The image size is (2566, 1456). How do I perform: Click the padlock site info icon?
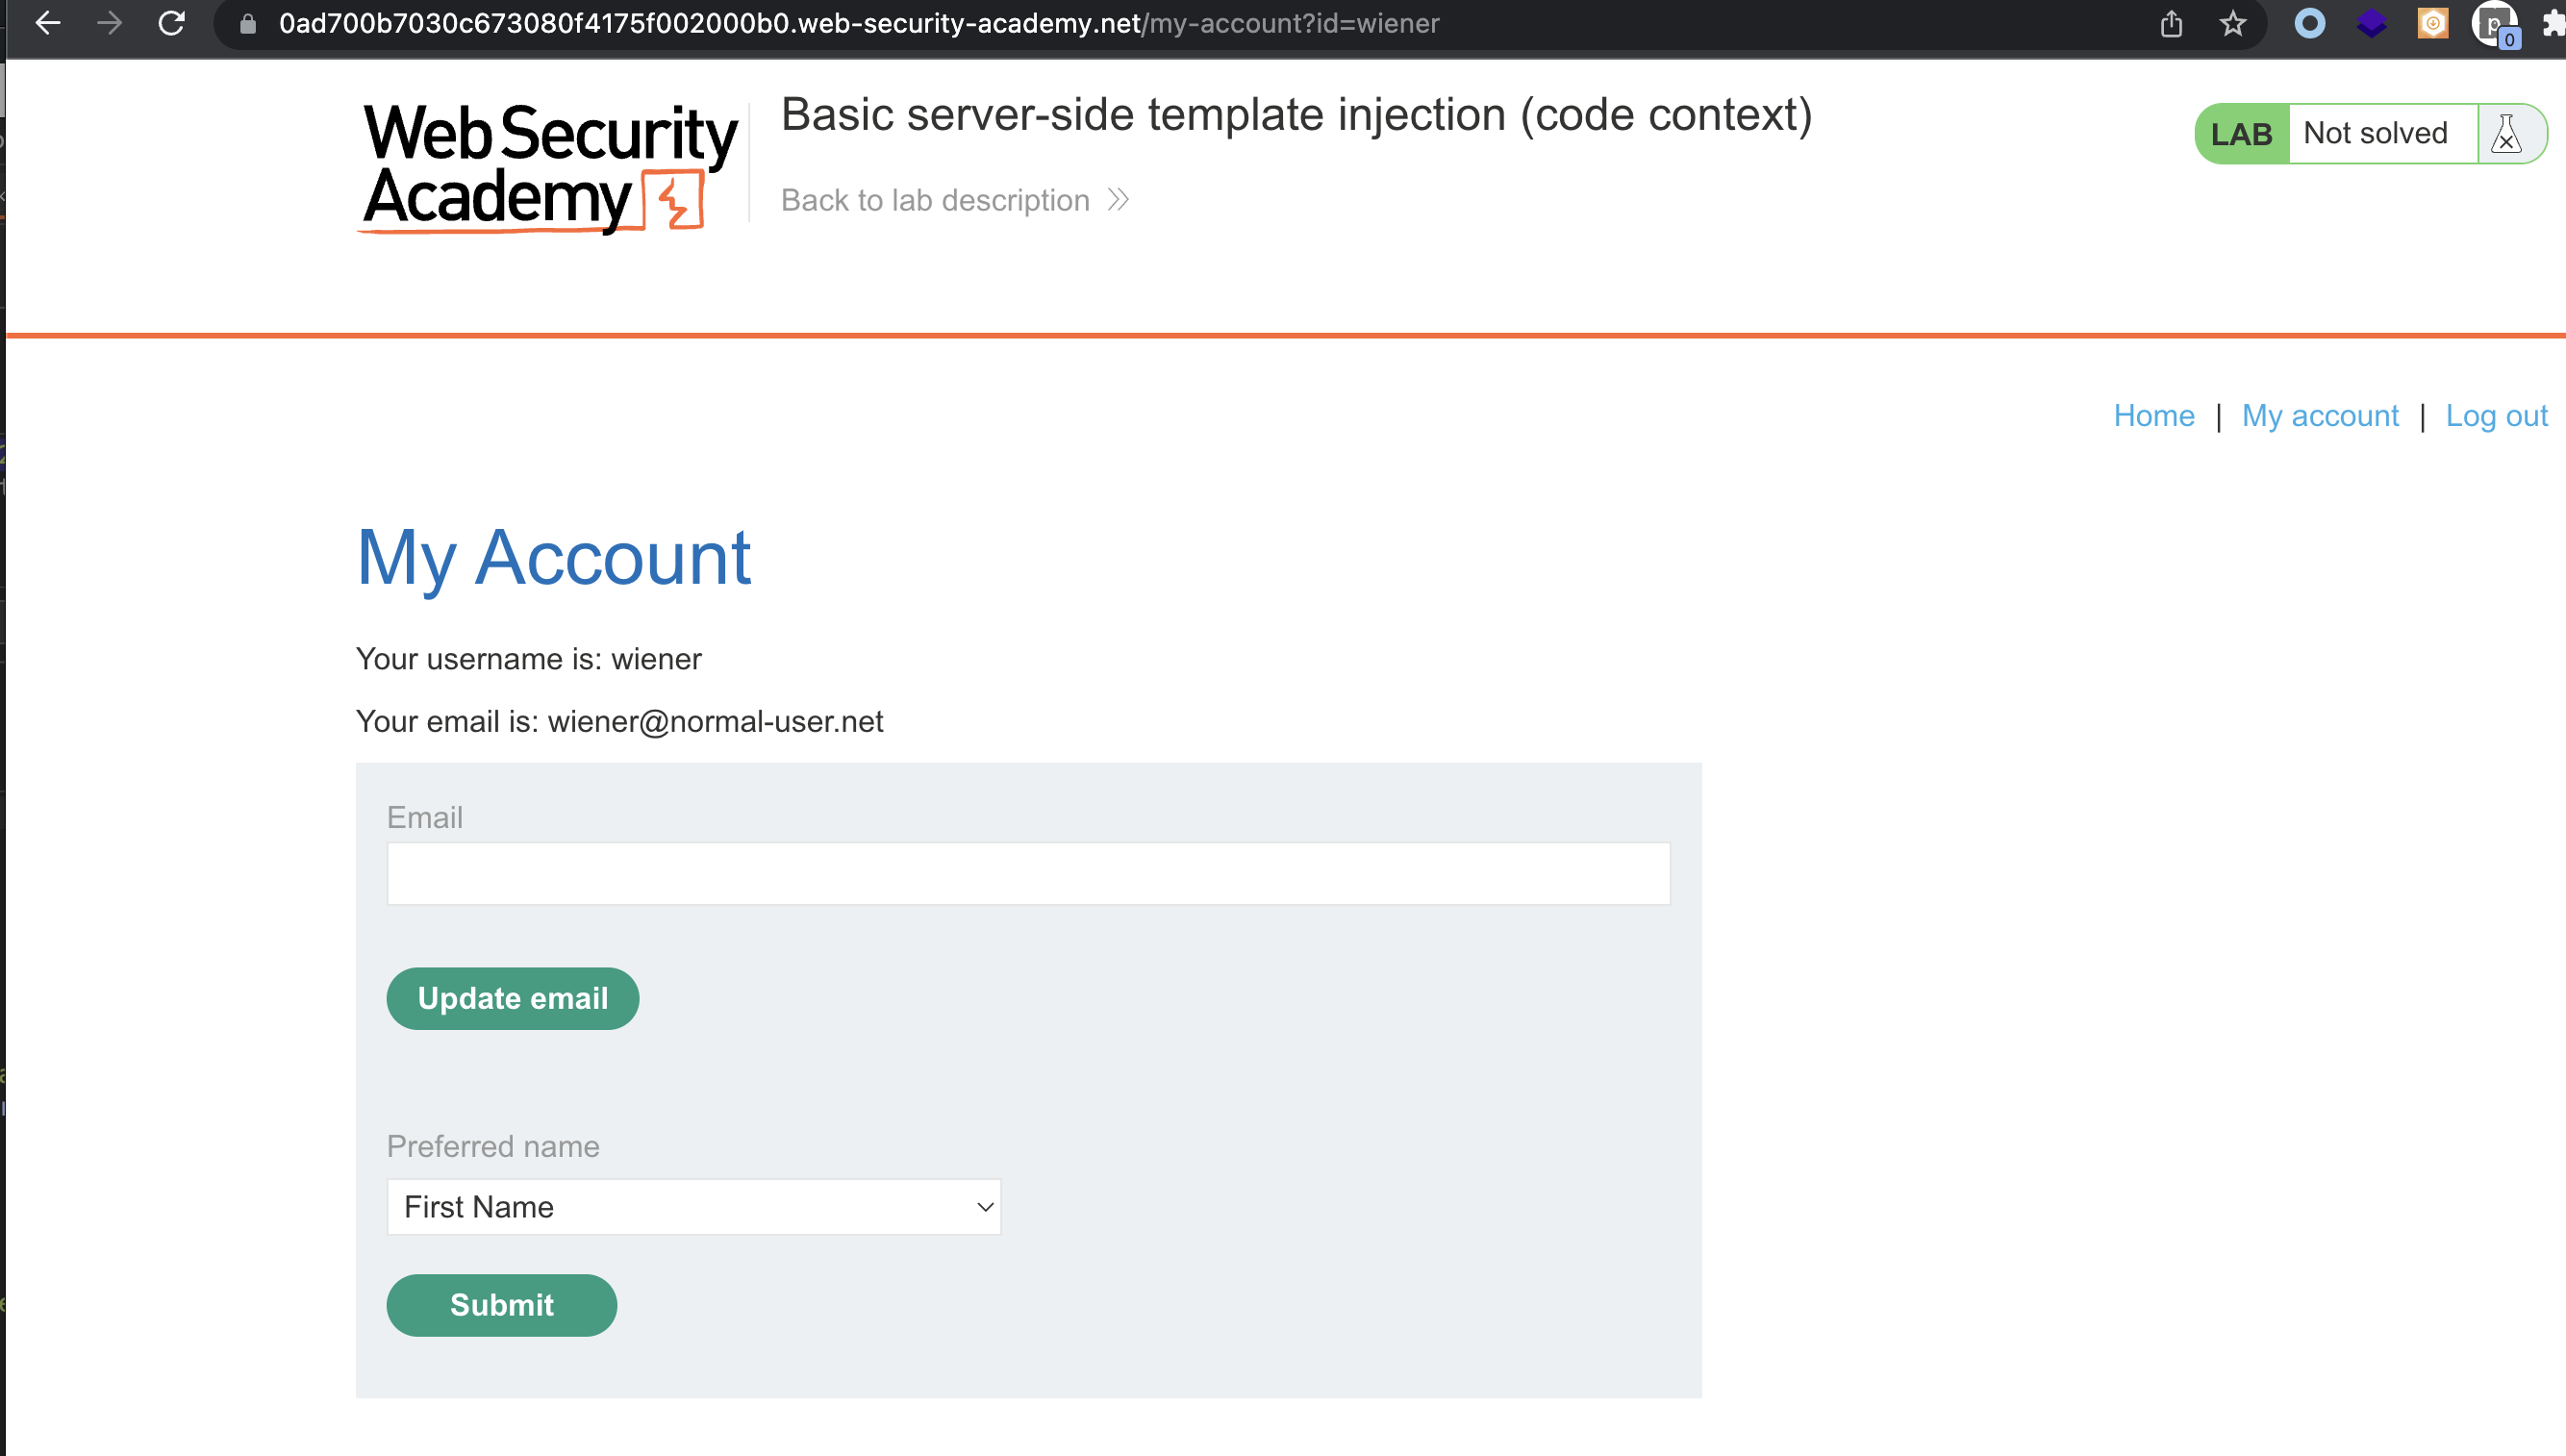[x=248, y=24]
